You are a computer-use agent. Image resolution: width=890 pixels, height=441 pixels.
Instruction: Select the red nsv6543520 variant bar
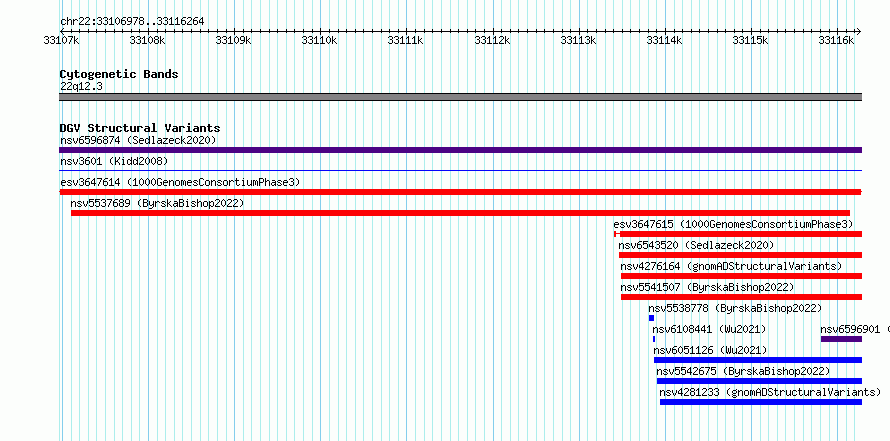tap(740, 255)
